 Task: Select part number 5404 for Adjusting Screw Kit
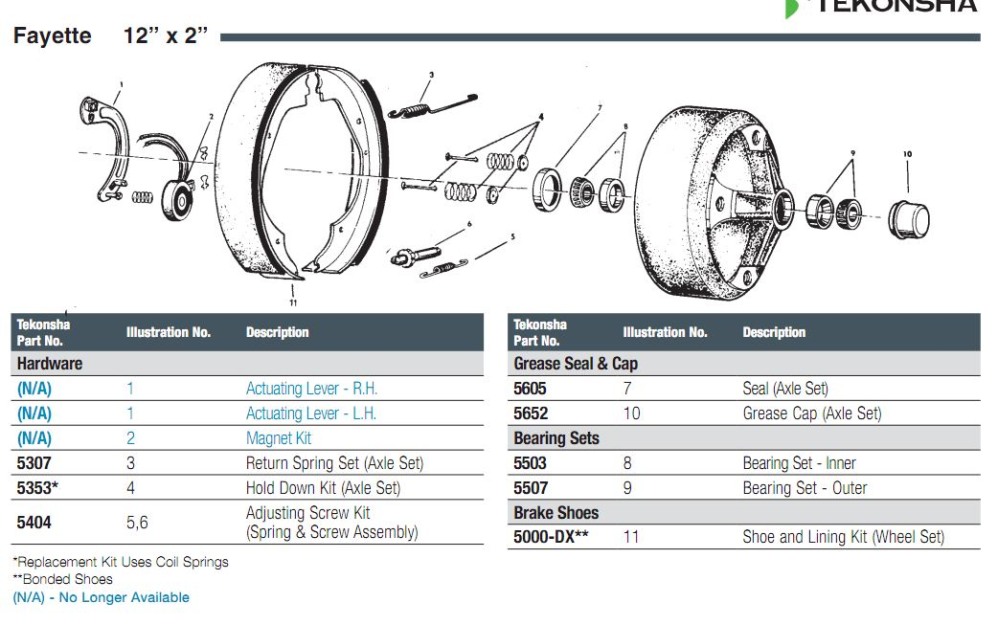click(34, 522)
